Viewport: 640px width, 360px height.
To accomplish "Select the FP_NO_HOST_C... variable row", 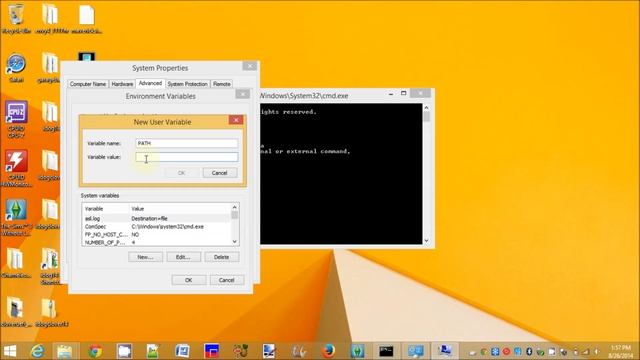I will click(x=156, y=235).
